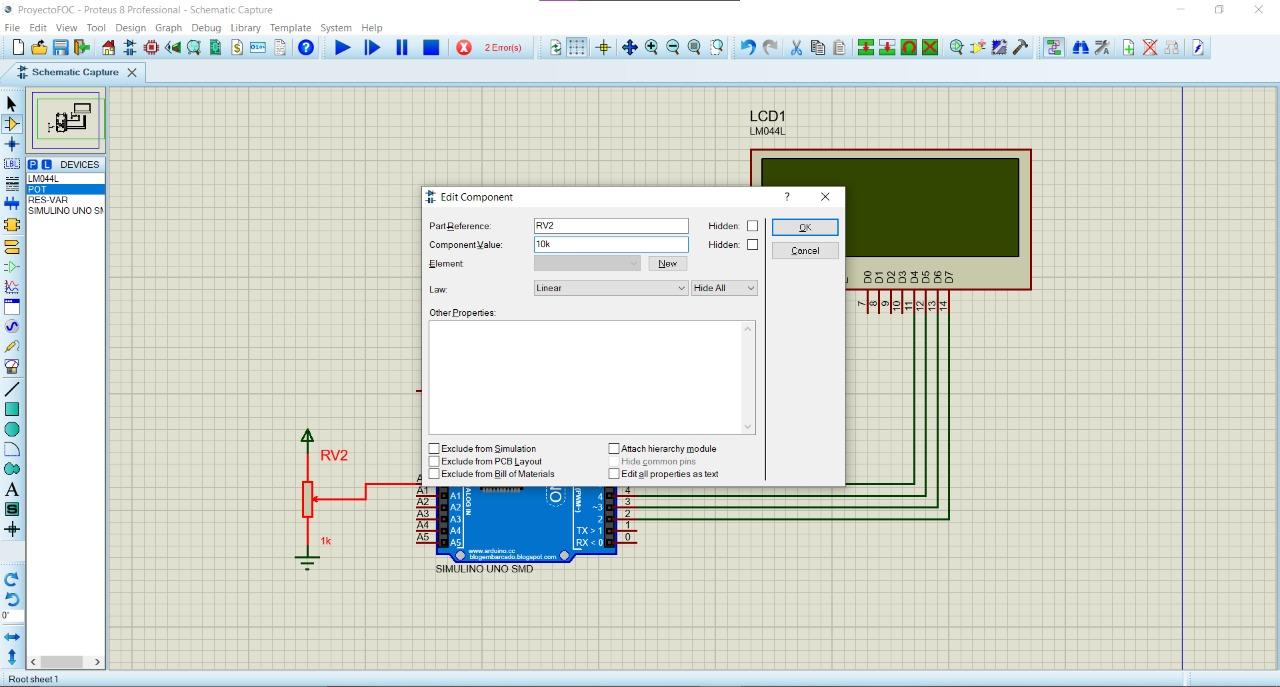Open the File menu
This screenshot has height=687, width=1280.
point(12,28)
